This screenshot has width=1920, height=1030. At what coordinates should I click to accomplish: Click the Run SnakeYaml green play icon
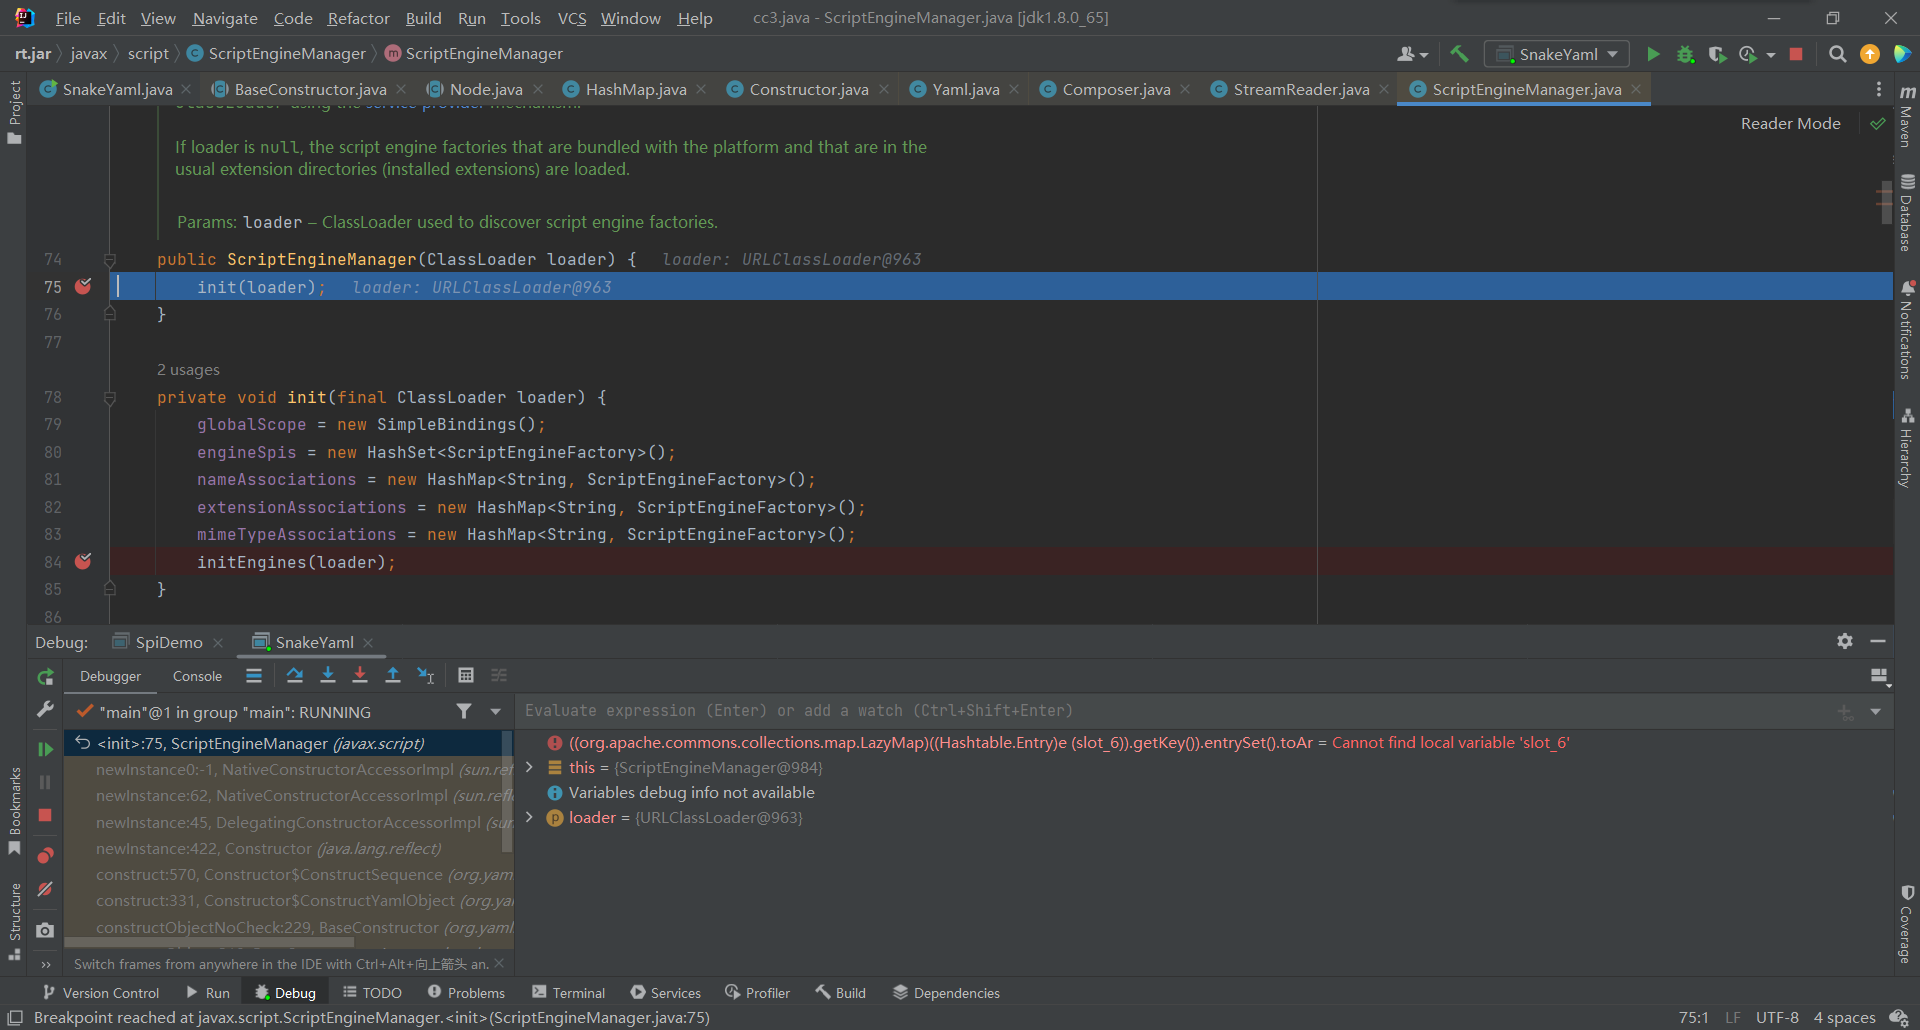1653,54
